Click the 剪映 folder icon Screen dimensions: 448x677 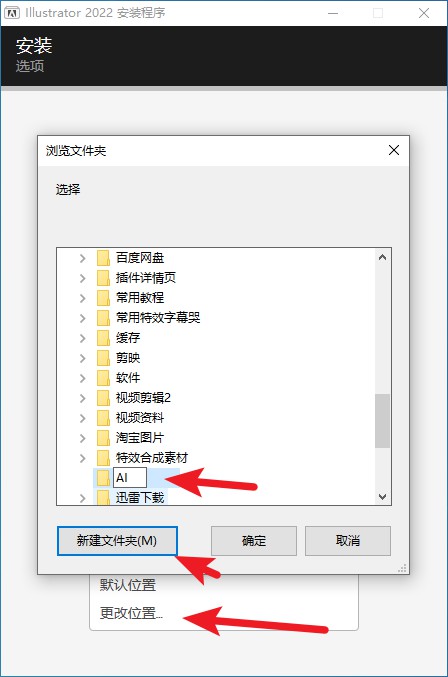pyautogui.click(x=103, y=357)
